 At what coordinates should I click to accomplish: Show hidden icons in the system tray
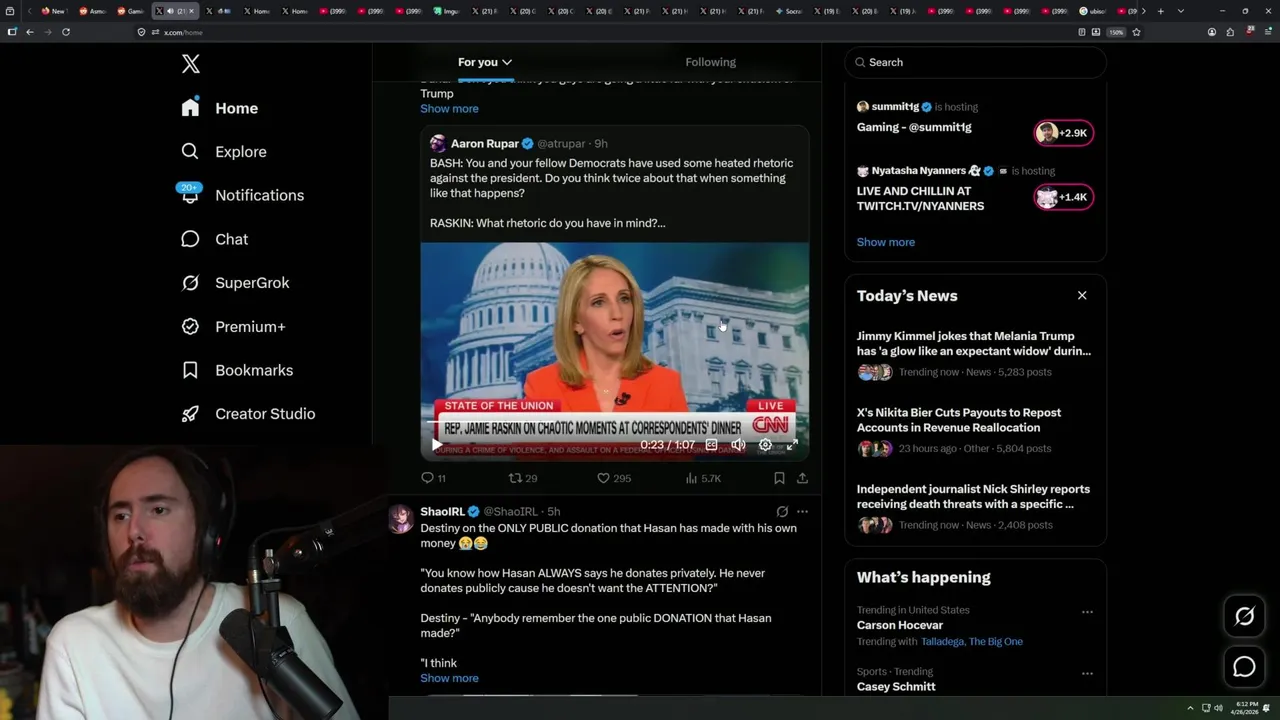pyautogui.click(x=1190, y=708)
